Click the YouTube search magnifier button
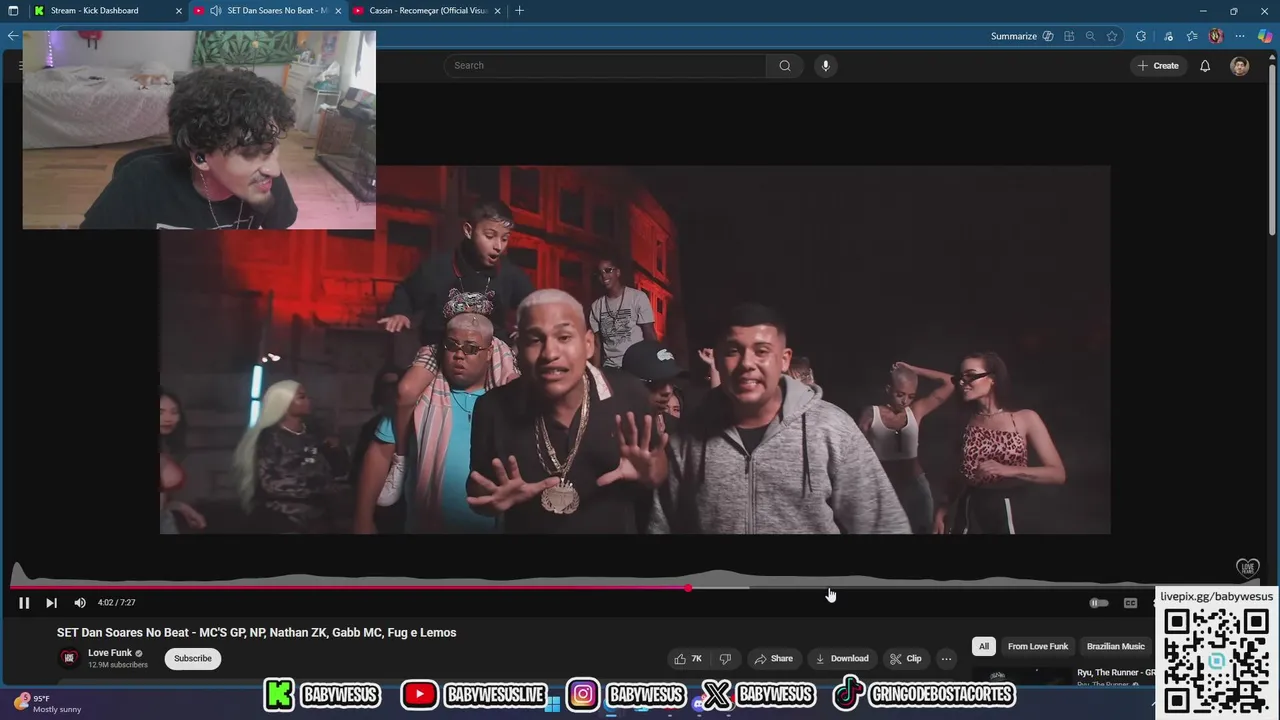This screenshot has height=720, width=1280. (785, 66)
